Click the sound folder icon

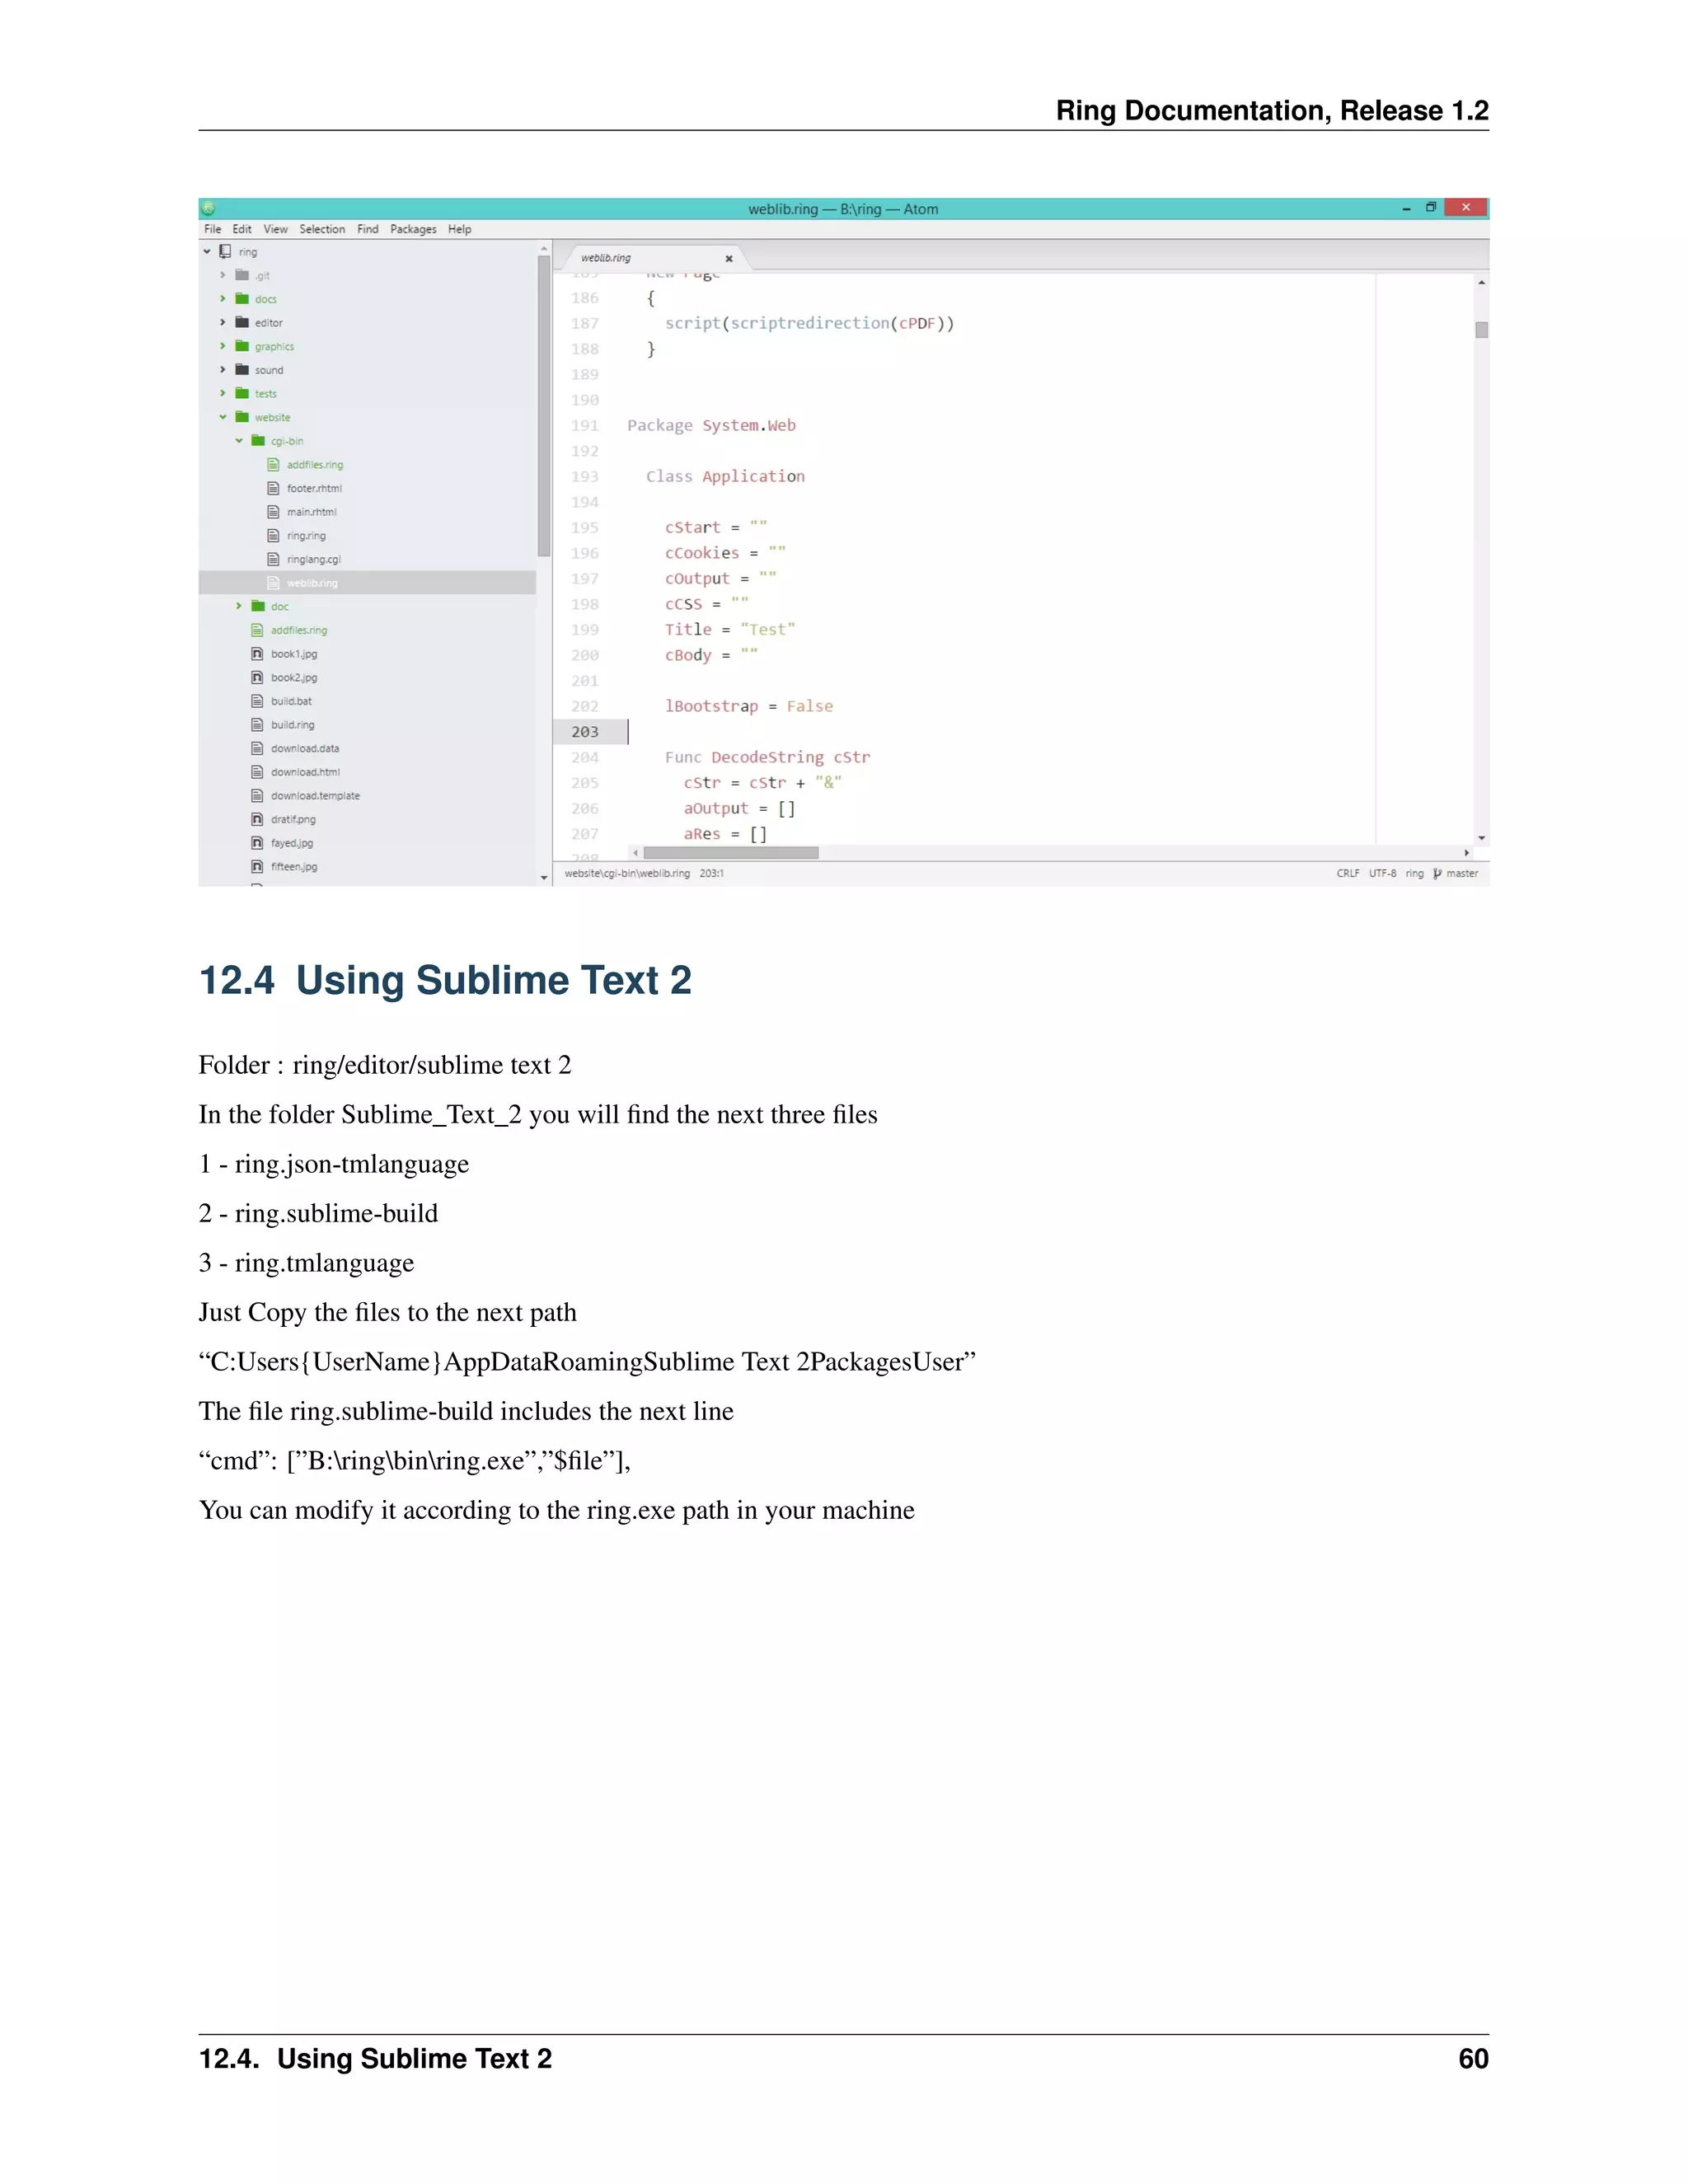tap(242, 369)
